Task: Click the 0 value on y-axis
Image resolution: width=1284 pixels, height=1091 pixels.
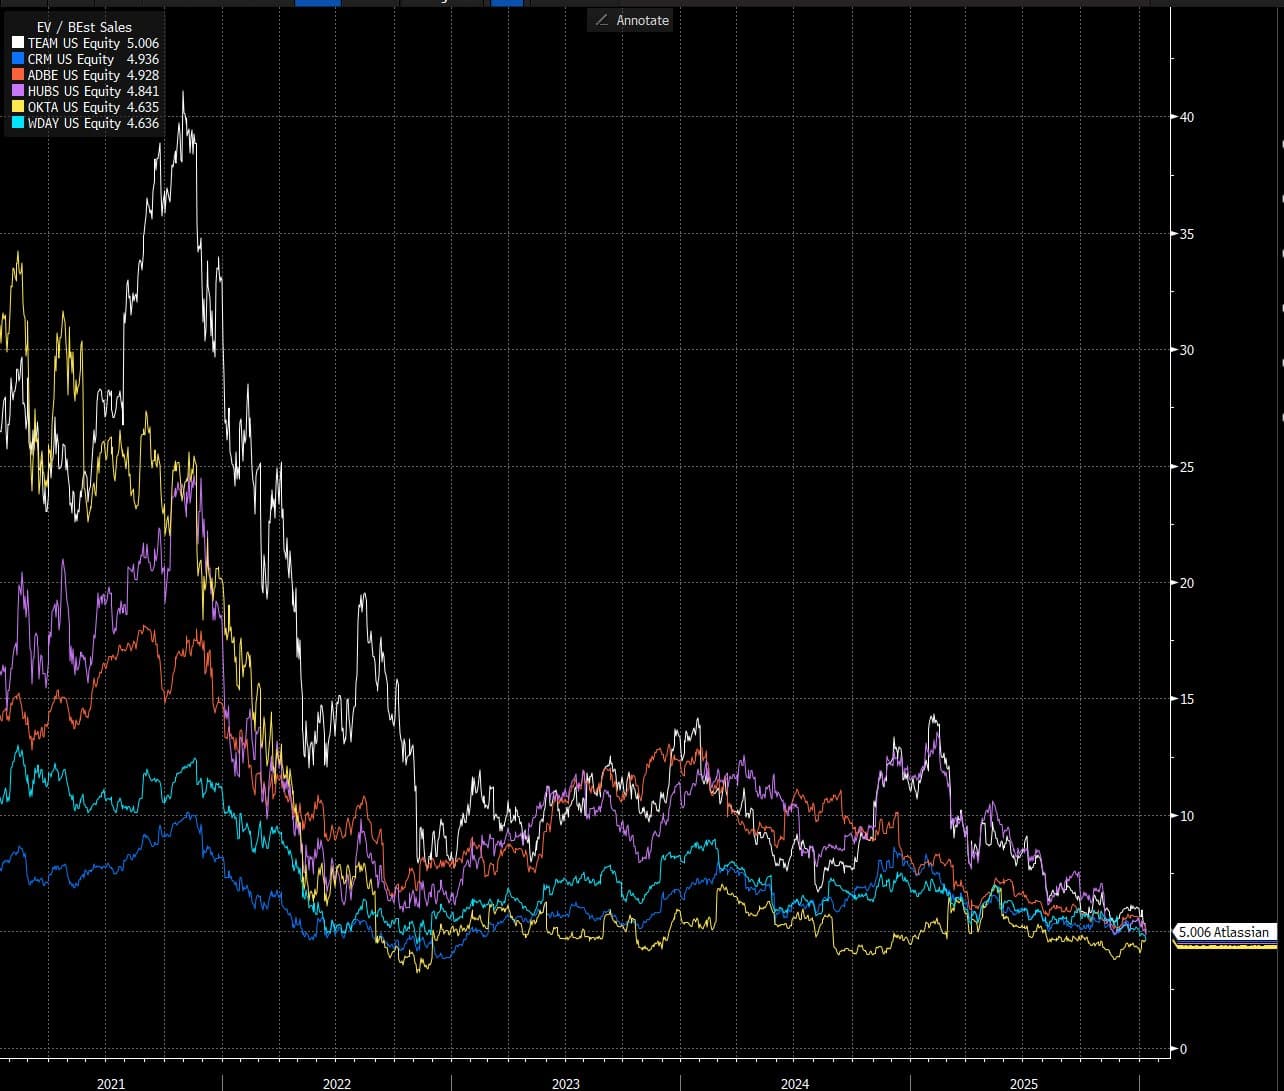Action: click(1183, 1049)
